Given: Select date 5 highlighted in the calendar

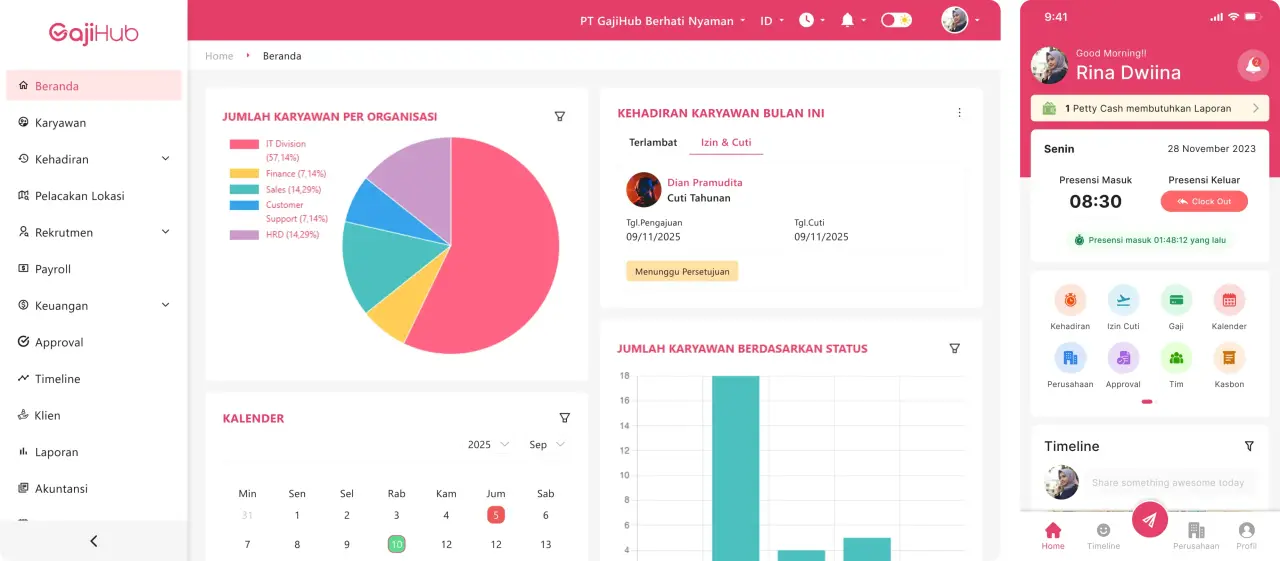Looking at the screenshot, I should [x=496, y=515].
